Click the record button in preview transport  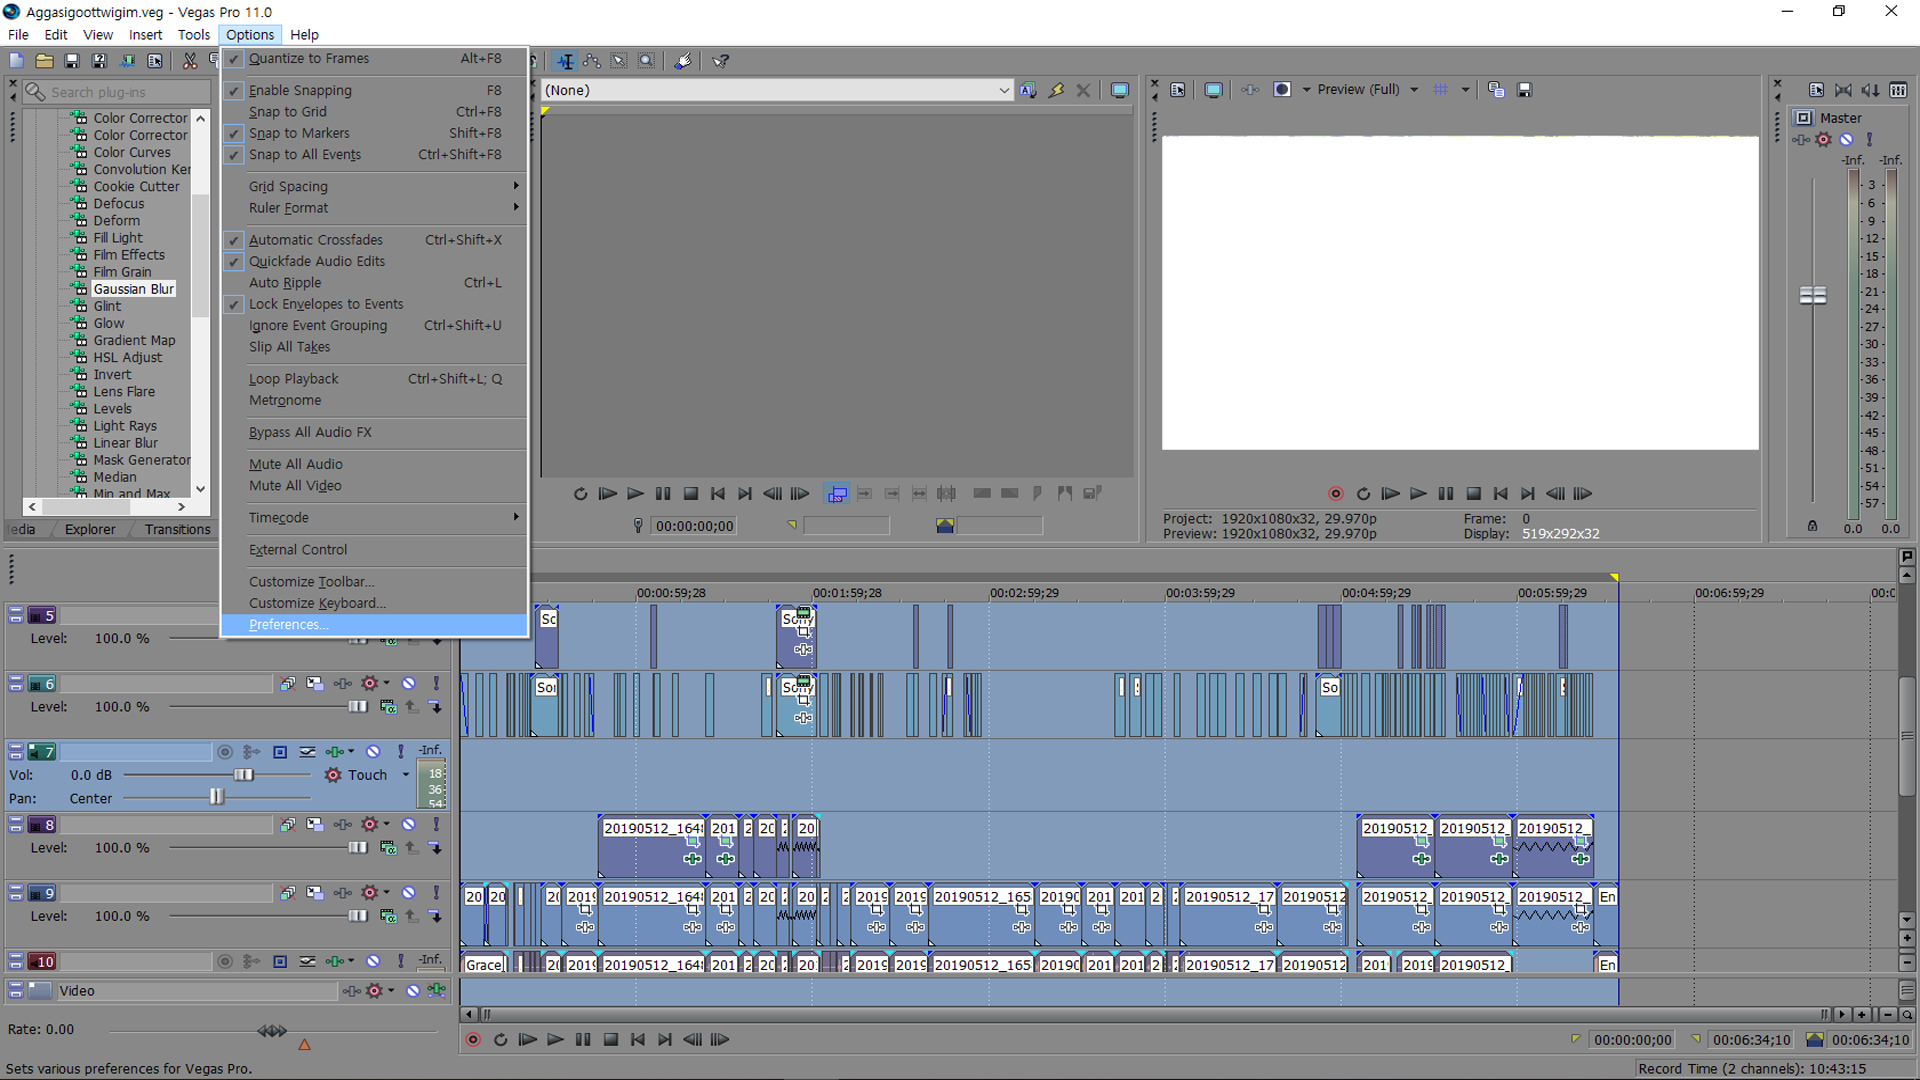pyautogui.click(x=1335, y=494)
